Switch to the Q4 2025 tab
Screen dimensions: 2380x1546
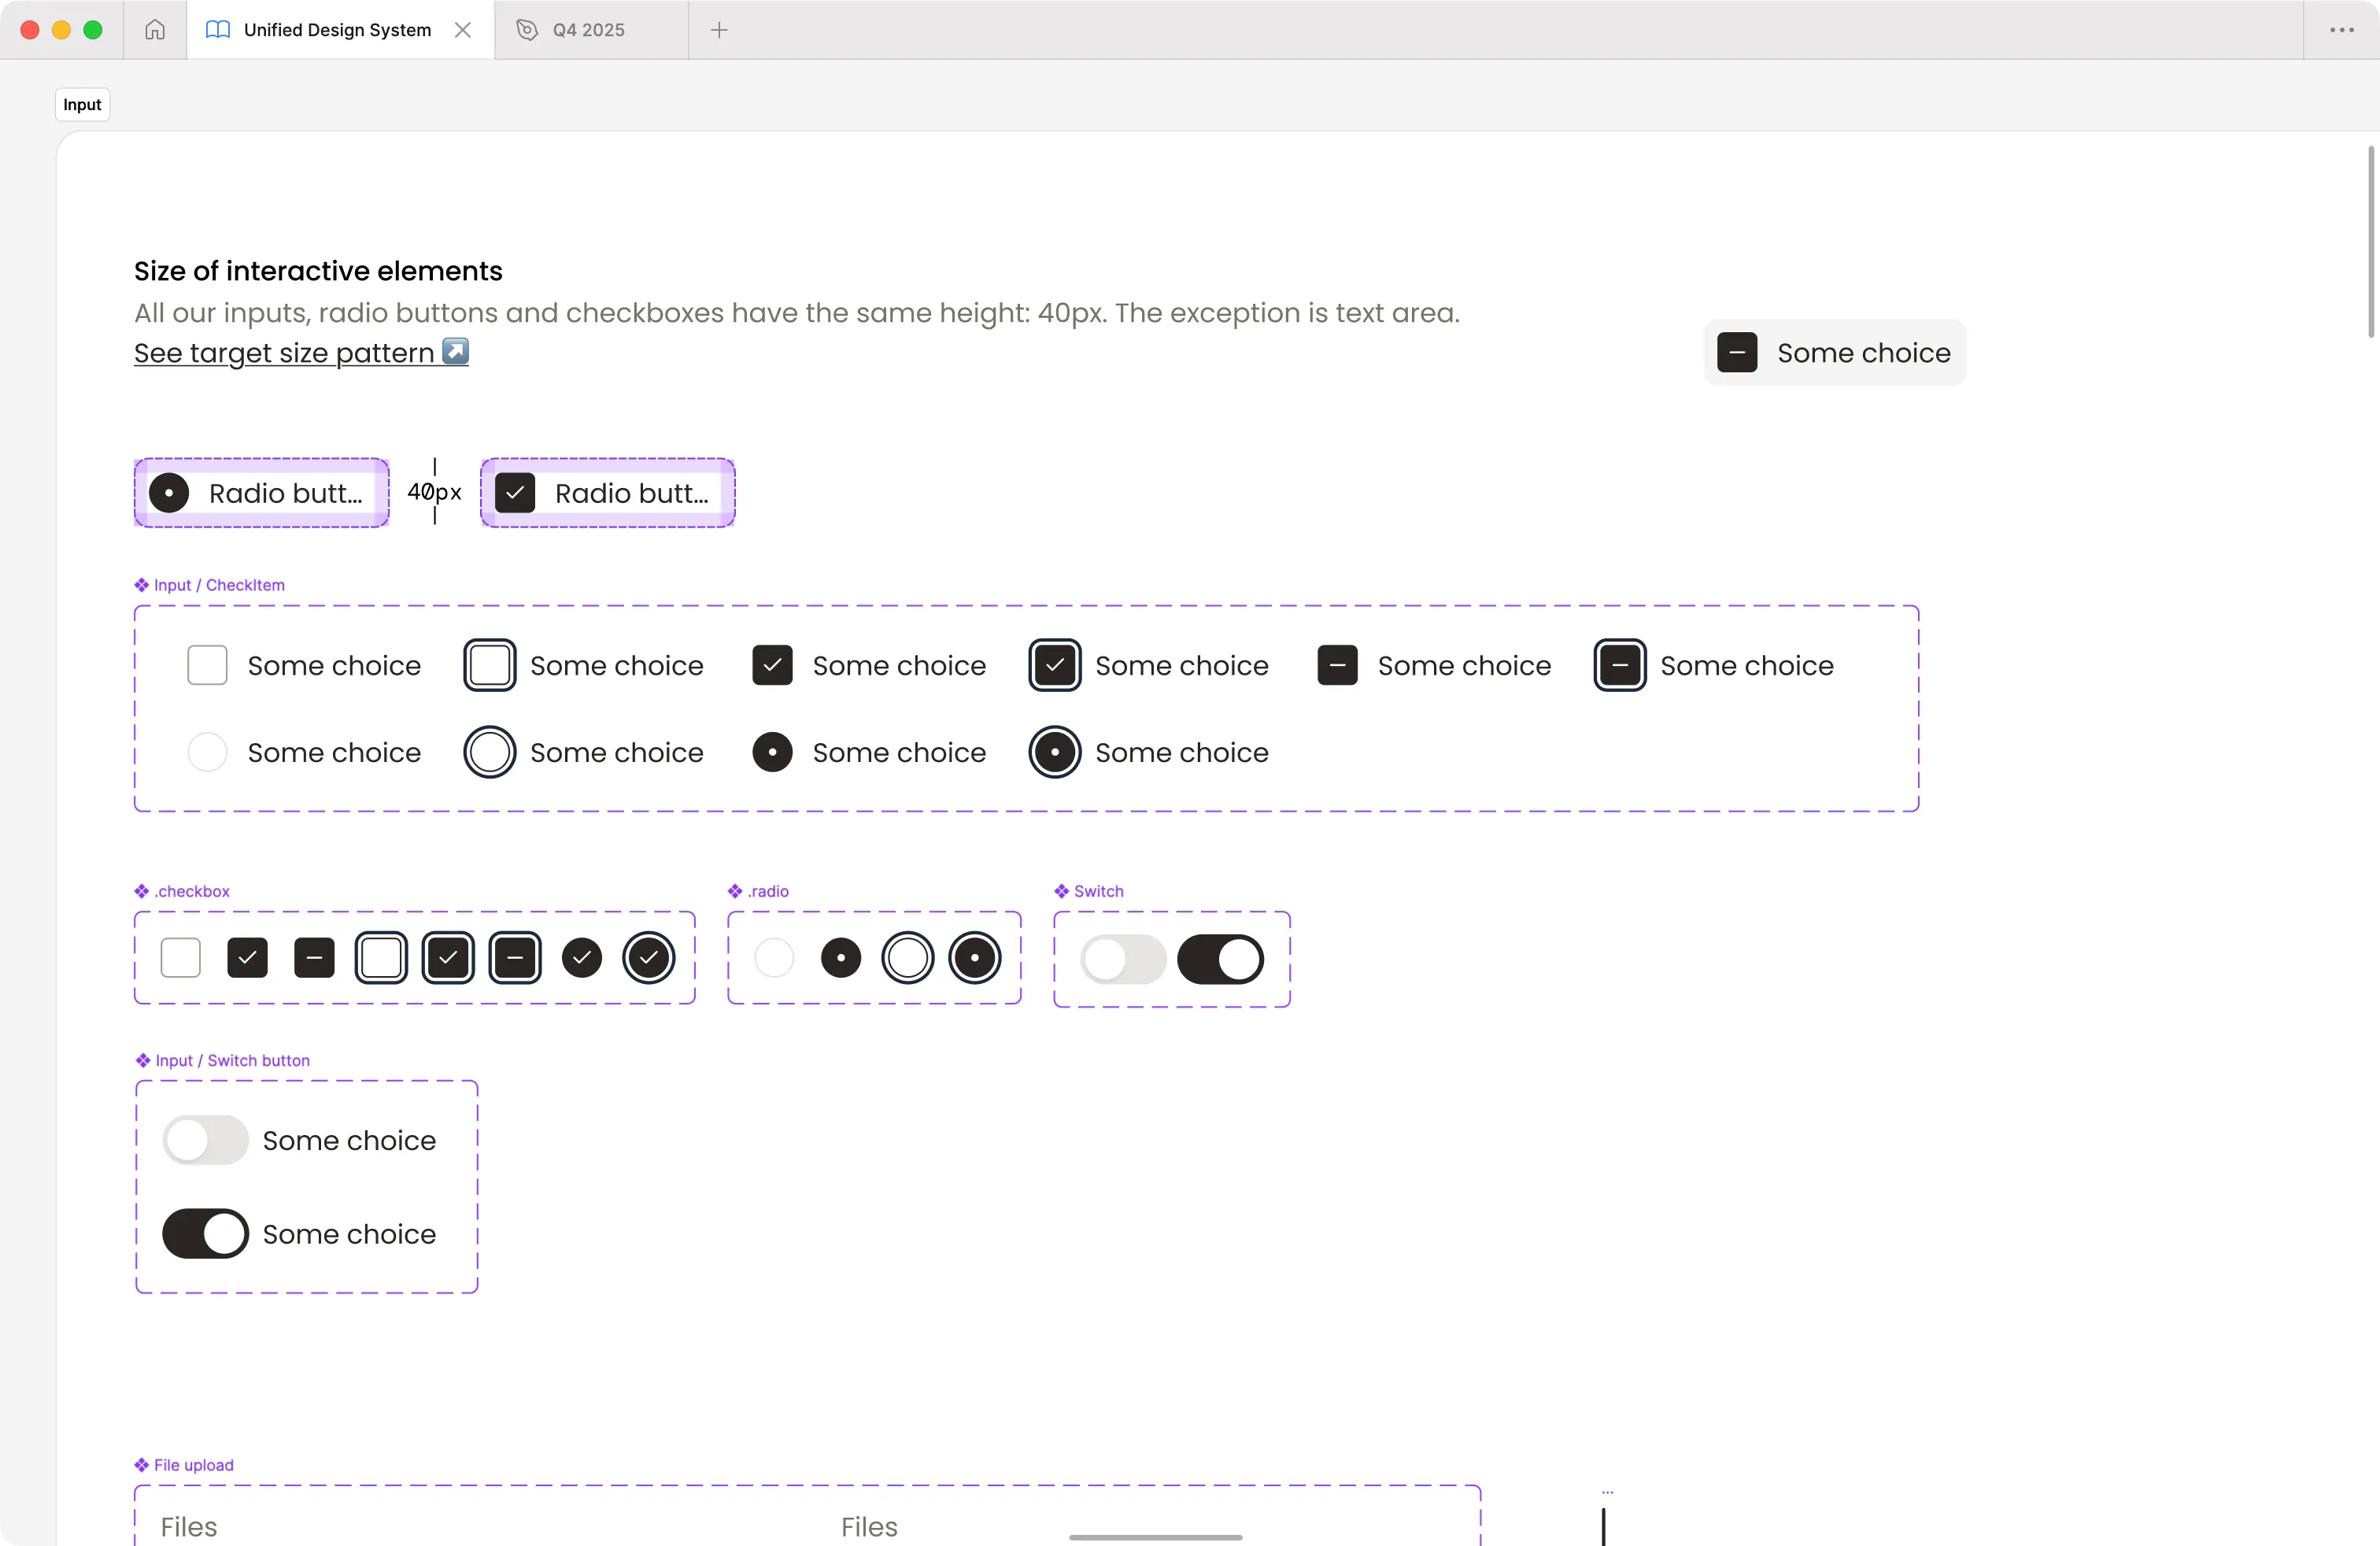588,29
